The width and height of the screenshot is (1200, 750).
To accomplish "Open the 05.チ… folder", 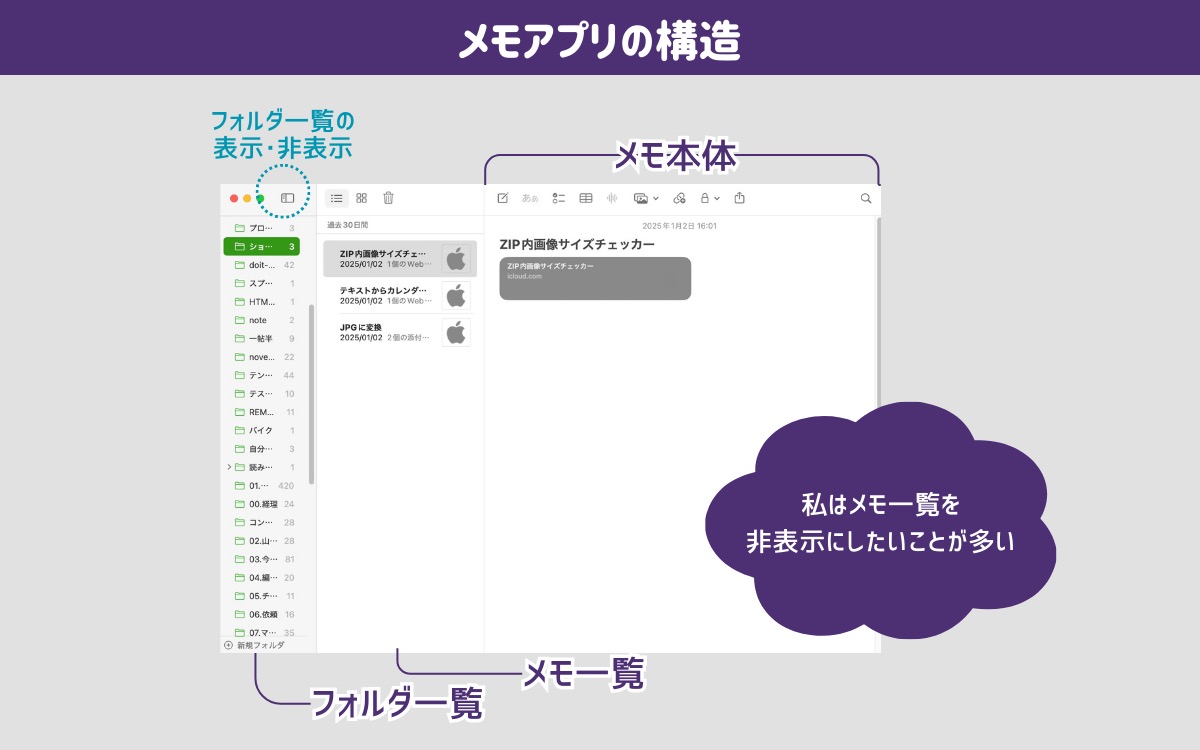I will (x=262, y=595).
